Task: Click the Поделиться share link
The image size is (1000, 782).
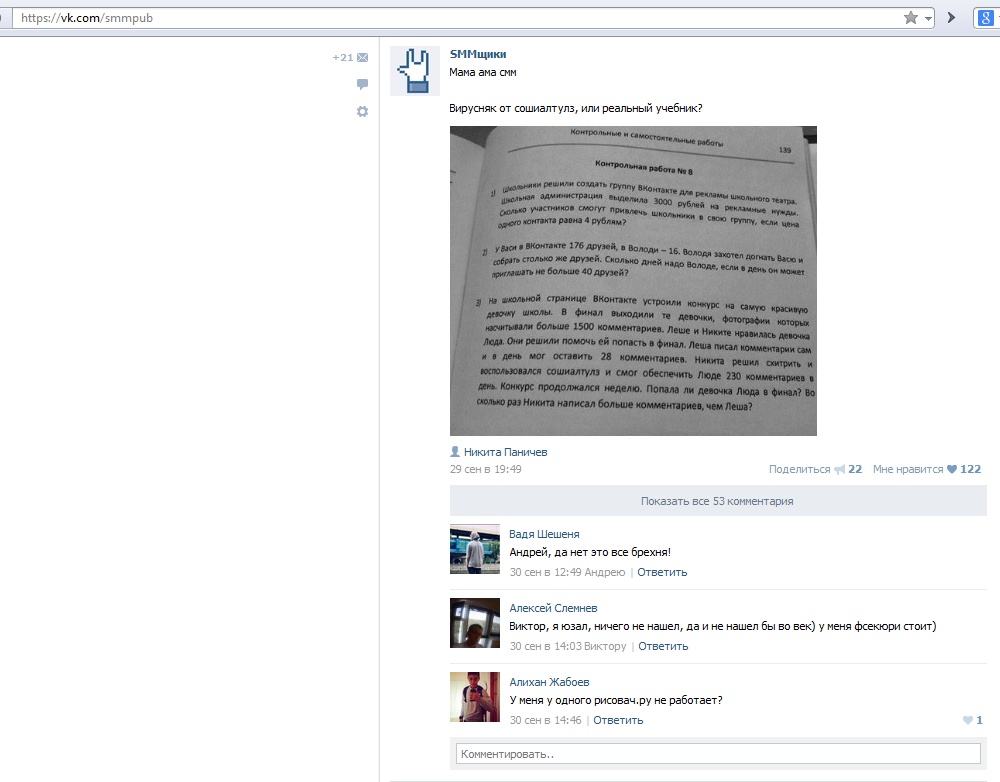Action: click(x=799, y=469)
